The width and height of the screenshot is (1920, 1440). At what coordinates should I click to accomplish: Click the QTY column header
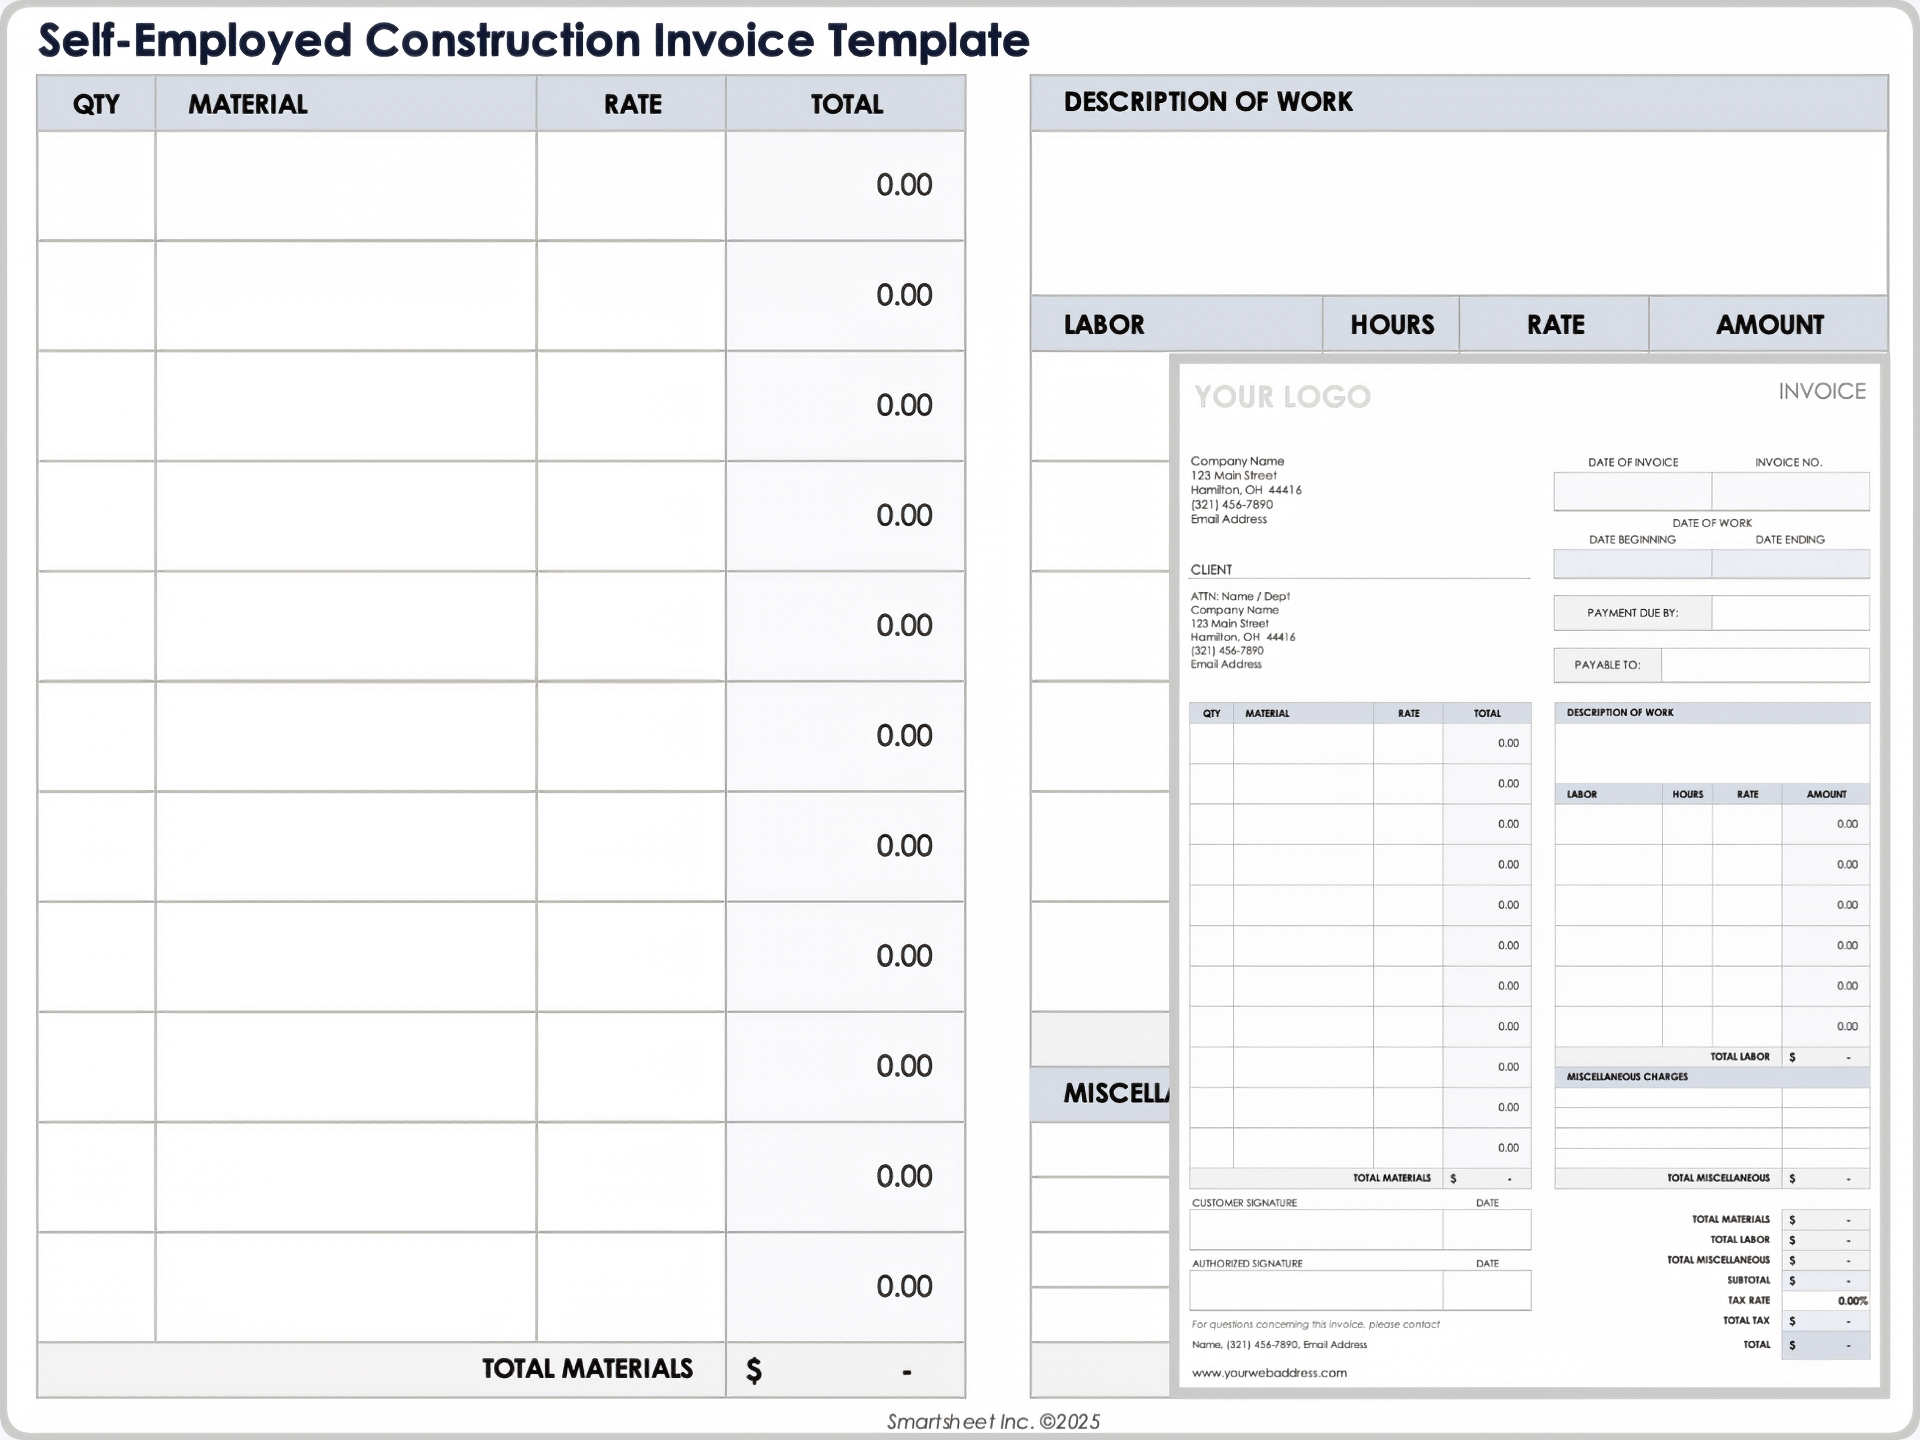(x=96, y=104)
